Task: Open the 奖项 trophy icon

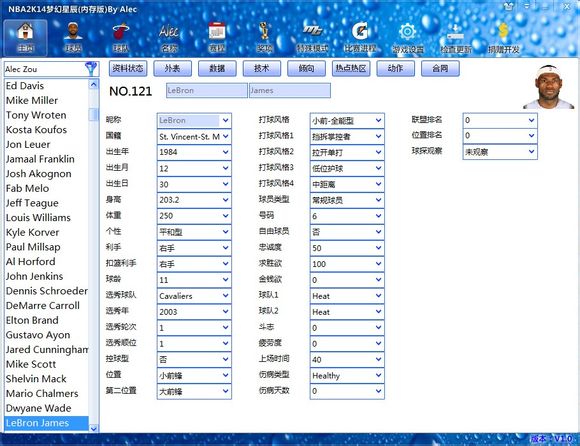Action: pyautogui.click(x=264, y=37)
